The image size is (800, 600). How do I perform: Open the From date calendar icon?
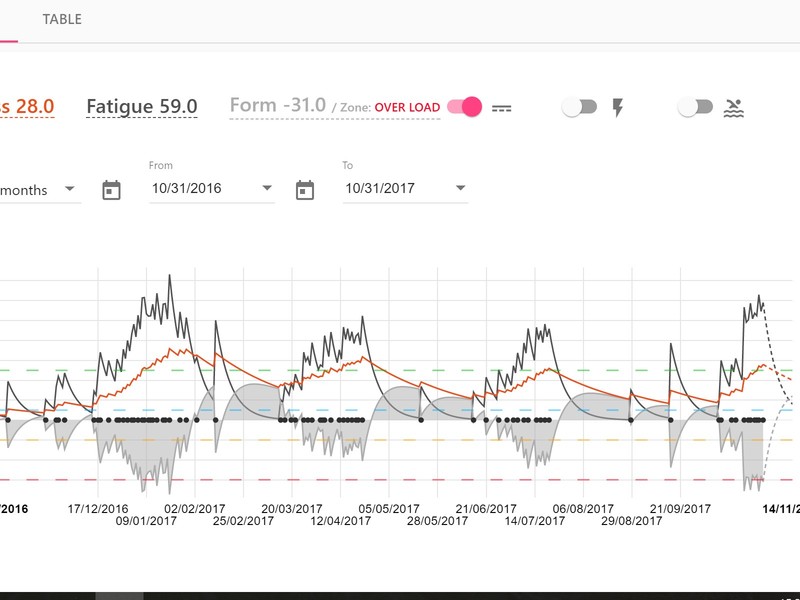tap(111, 190)
